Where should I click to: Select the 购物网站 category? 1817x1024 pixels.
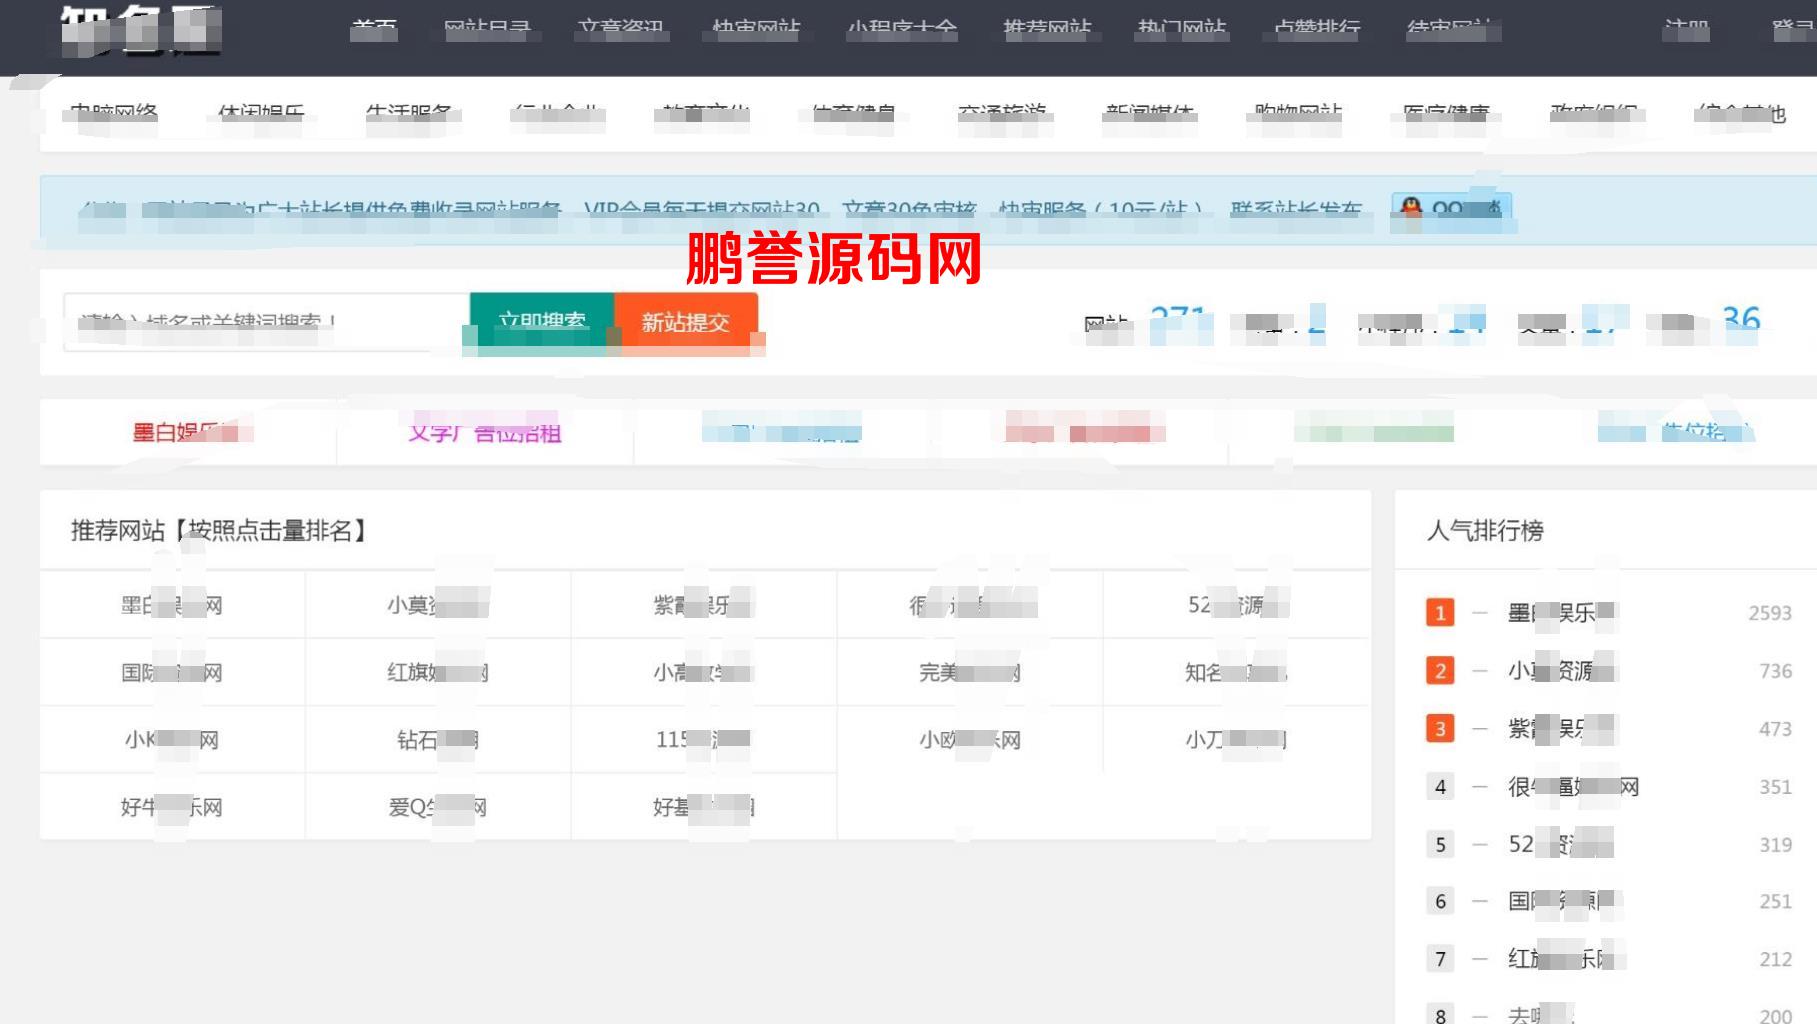(x=1297, y=115)
